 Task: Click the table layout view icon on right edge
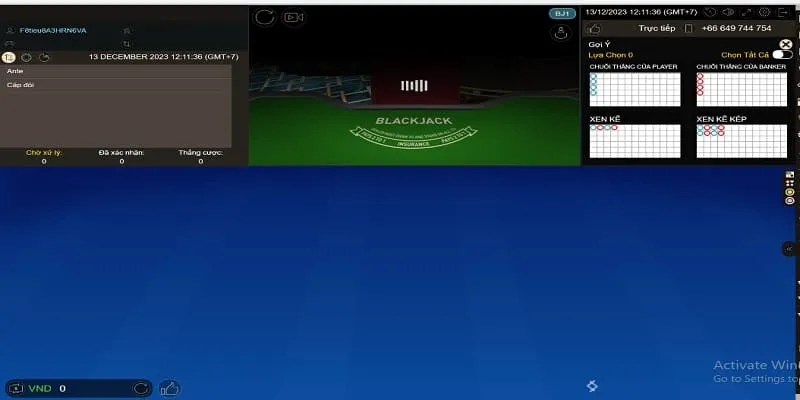(790, 175)
